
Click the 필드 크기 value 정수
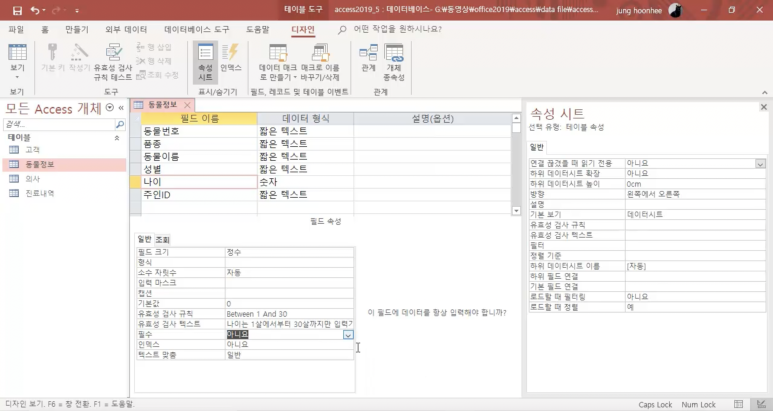tap(289, 252)
